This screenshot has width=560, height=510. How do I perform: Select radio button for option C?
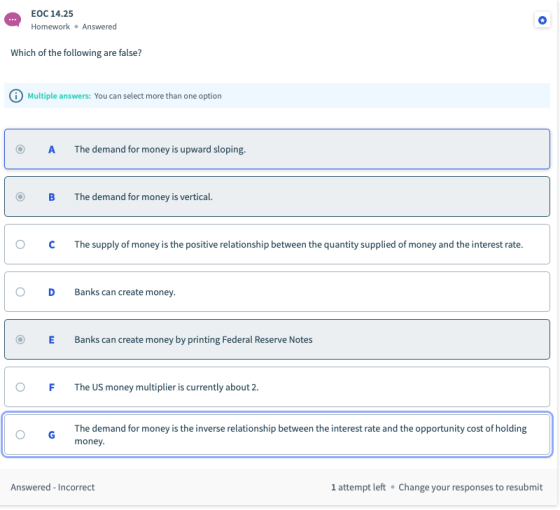[20, 244]
